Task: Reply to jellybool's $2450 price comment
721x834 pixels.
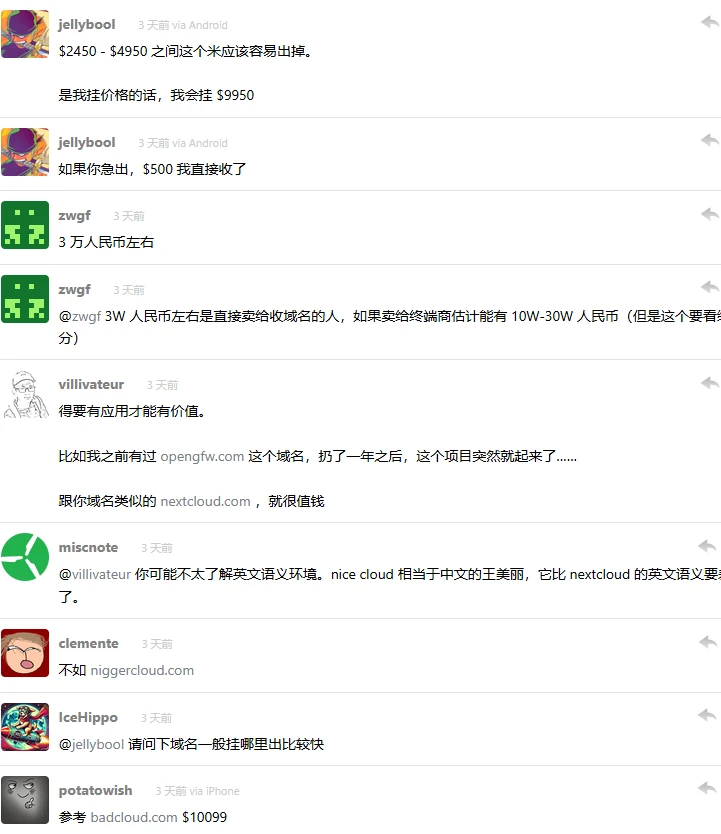Action: [709, 22]
